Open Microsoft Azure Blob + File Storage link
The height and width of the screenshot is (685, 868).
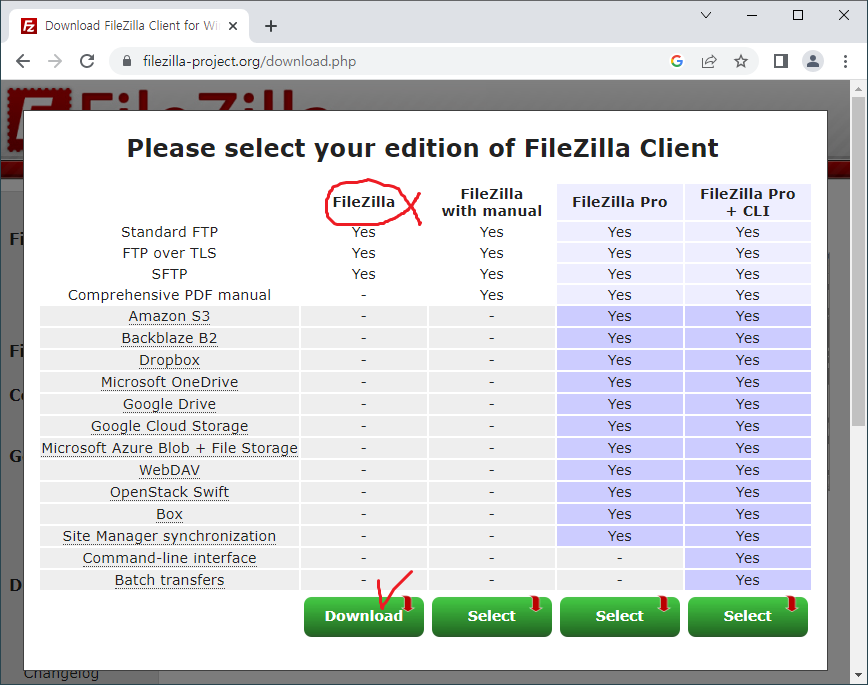(169, 448)
